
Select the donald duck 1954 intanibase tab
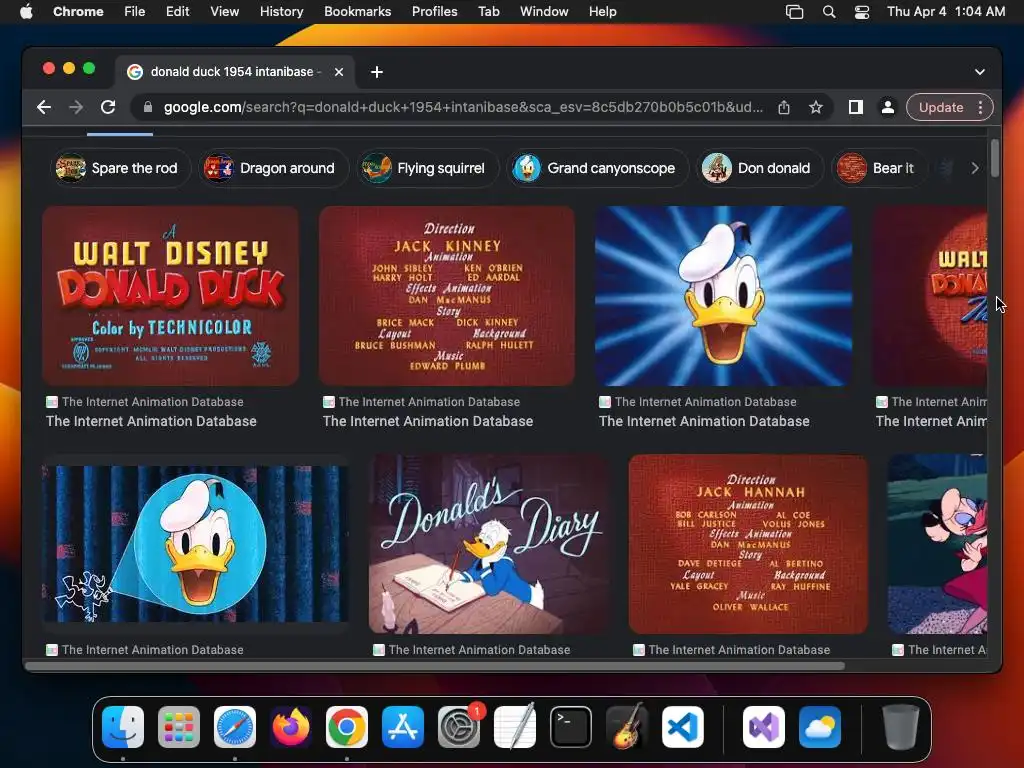tap(235, 72)
